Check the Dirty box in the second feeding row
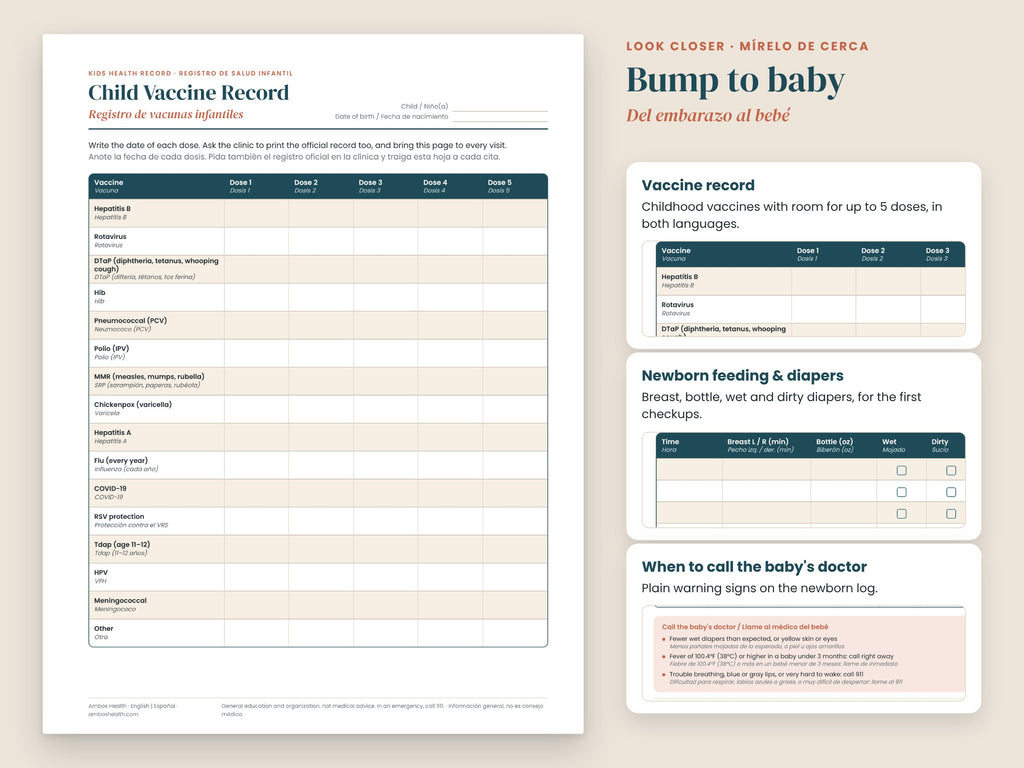 (951, 492)
